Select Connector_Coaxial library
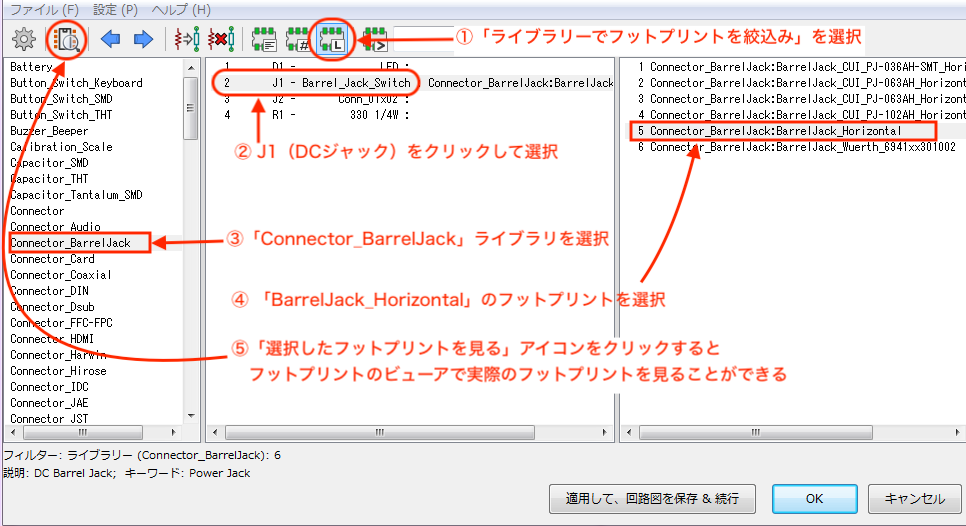Screen dimensions: 966x526 pos(60,275)
